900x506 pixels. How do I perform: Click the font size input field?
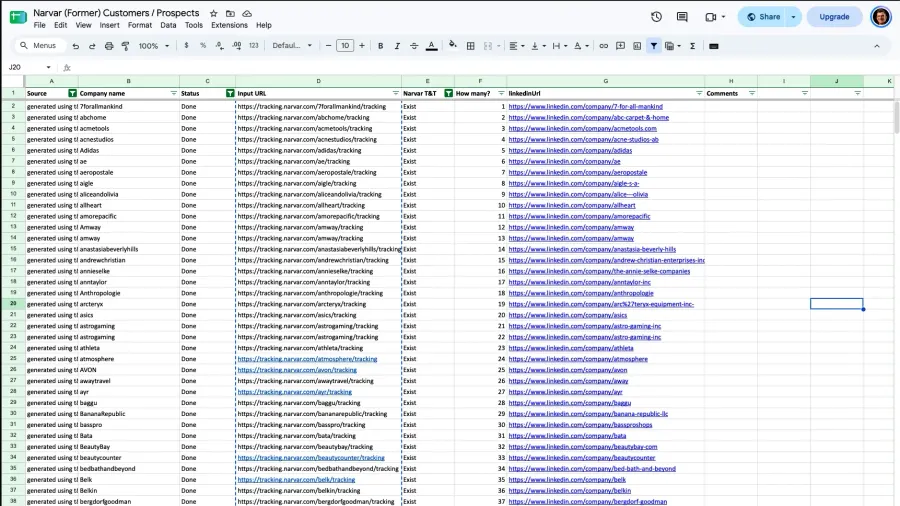point(345,46)
